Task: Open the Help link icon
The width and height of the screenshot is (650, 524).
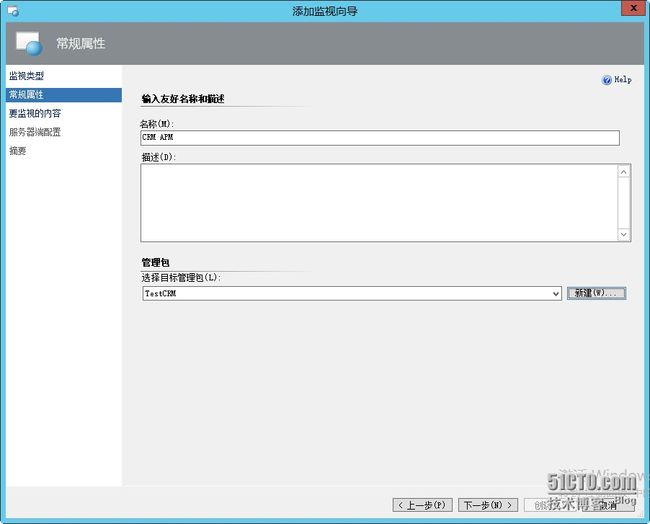Action: (606, 80)
